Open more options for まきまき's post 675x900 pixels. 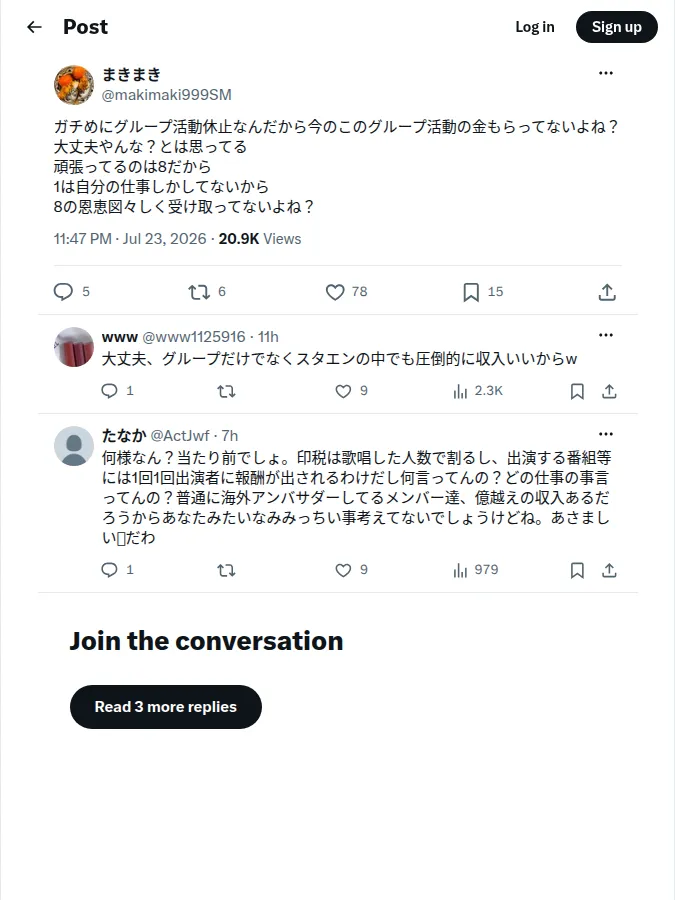(606, 73)
